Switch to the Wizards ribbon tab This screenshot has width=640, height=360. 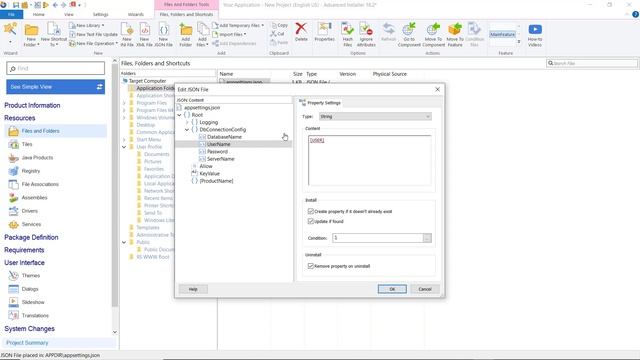(136, 14)
